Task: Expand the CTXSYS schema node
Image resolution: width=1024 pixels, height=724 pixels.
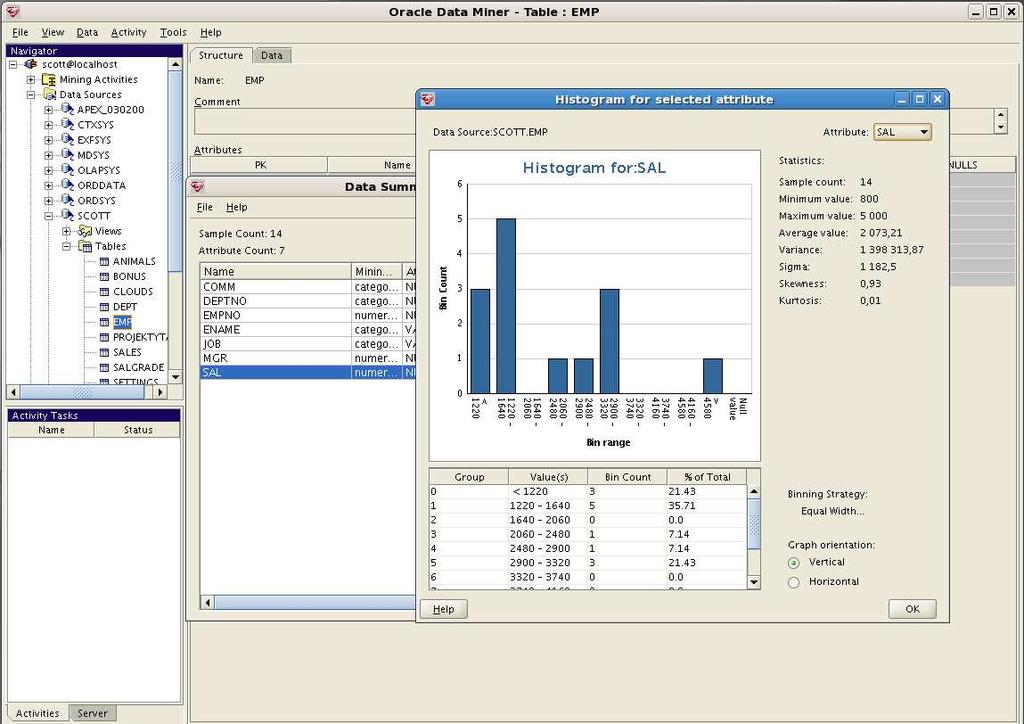Action: [48, 125]
